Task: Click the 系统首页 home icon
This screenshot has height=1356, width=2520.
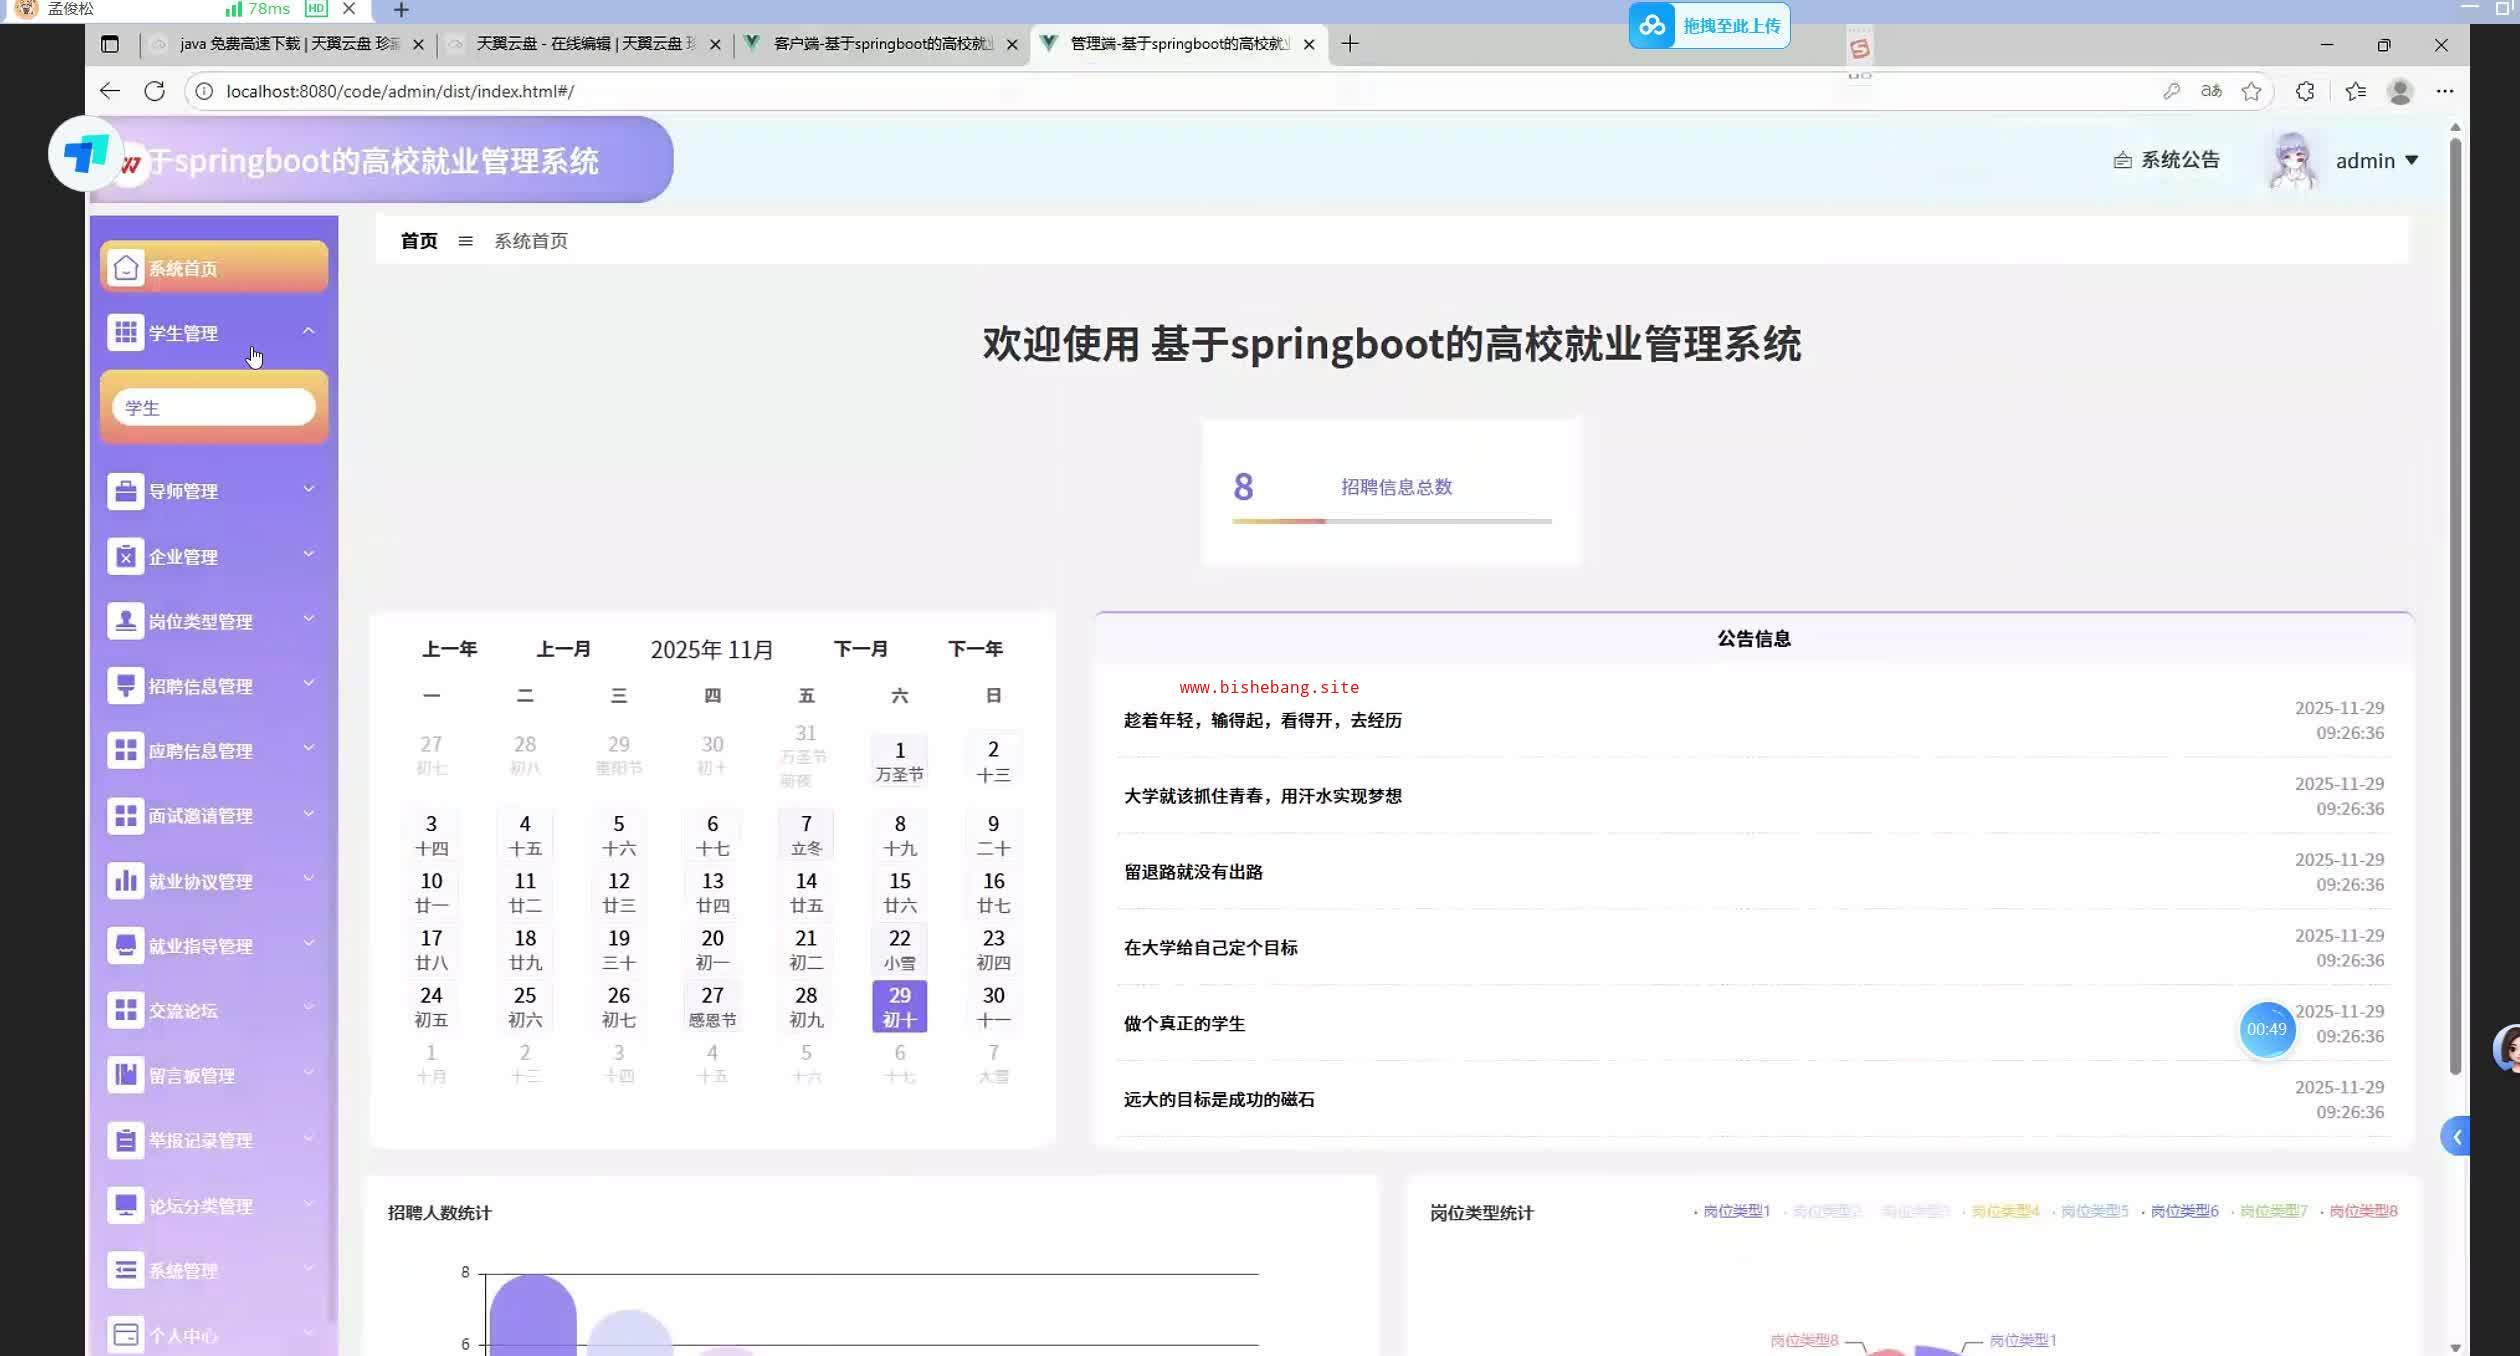Action: point(126,268)
